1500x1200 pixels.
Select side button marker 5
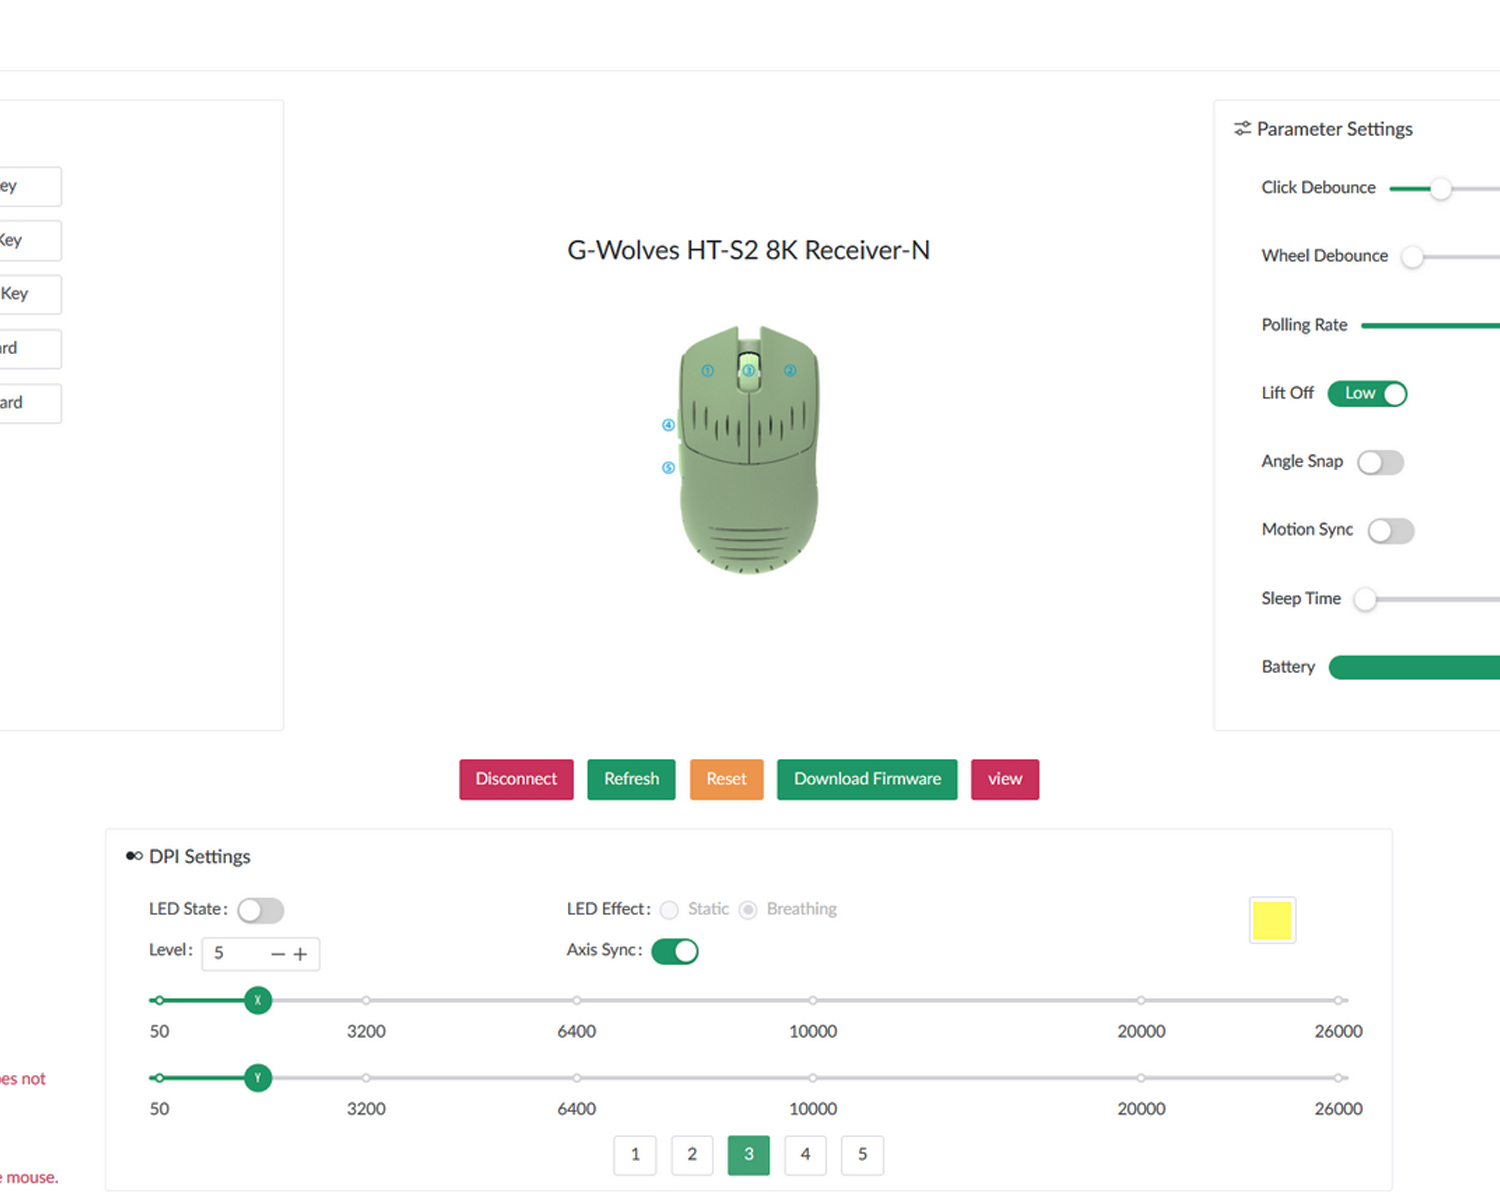(668, 468)
